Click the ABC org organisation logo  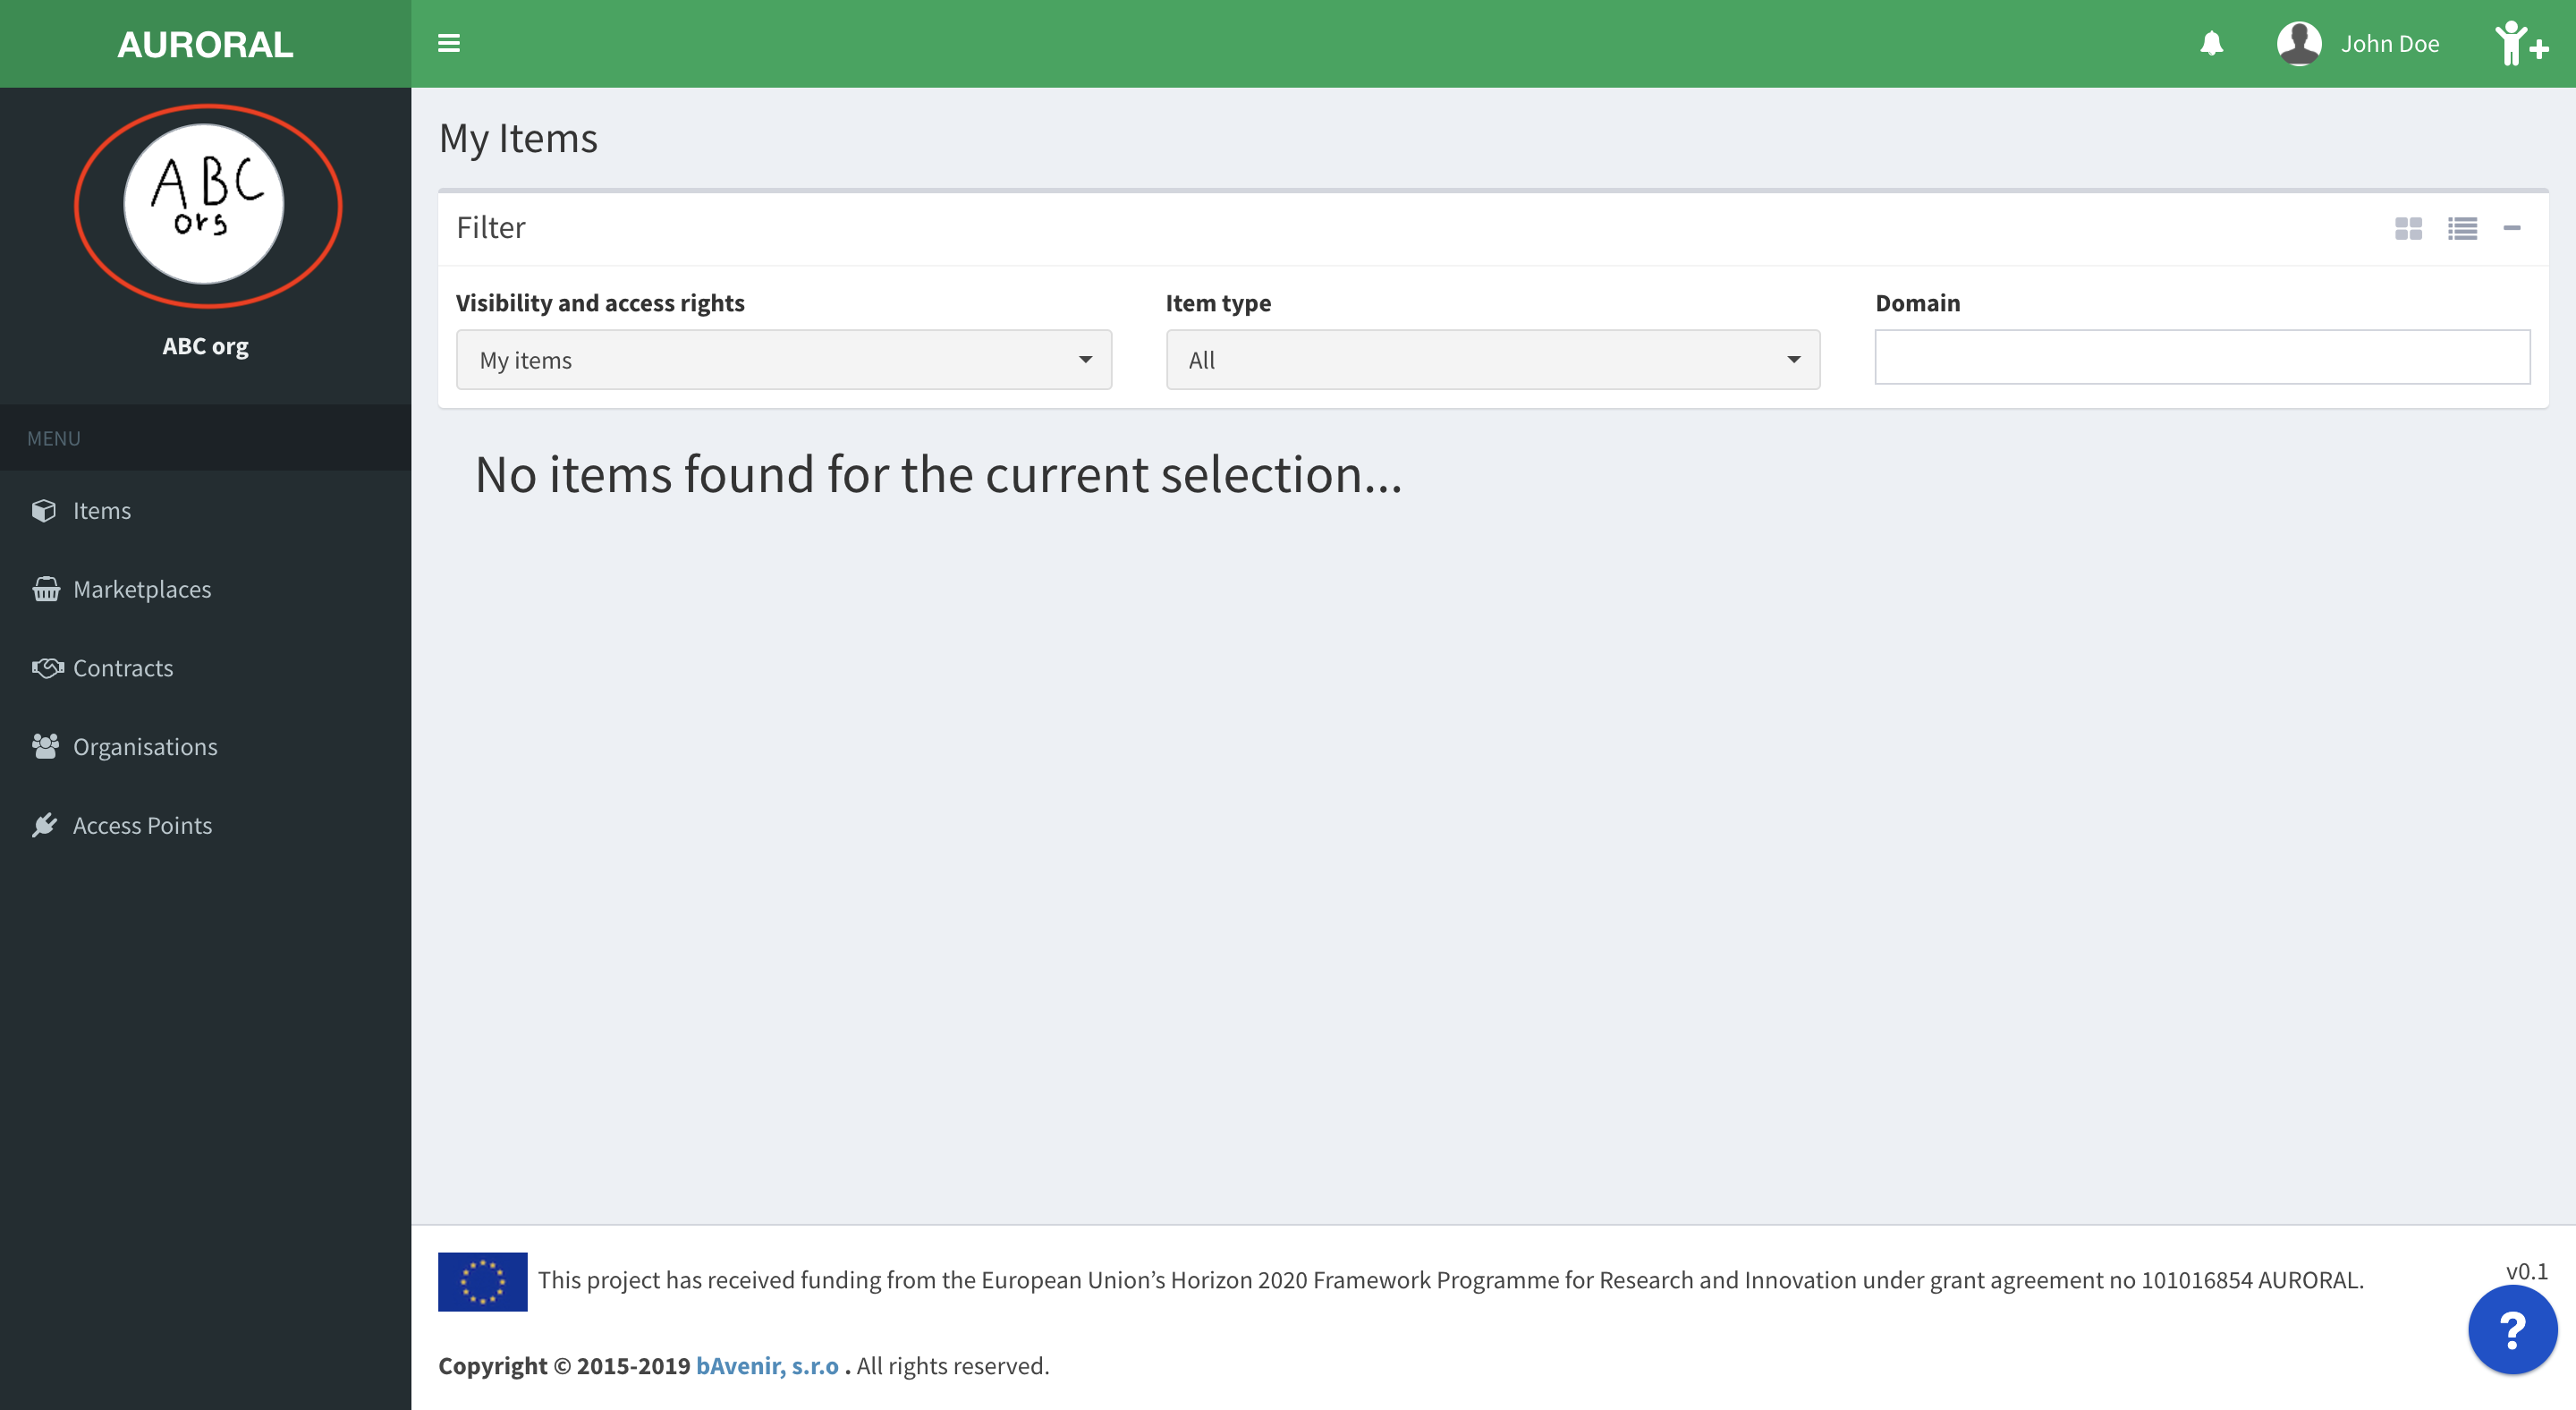pos(205,207)
